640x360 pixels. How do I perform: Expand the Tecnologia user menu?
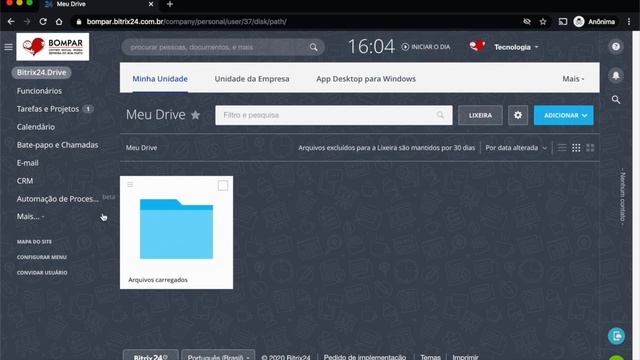pyautogui.click(x=516, y=47)
